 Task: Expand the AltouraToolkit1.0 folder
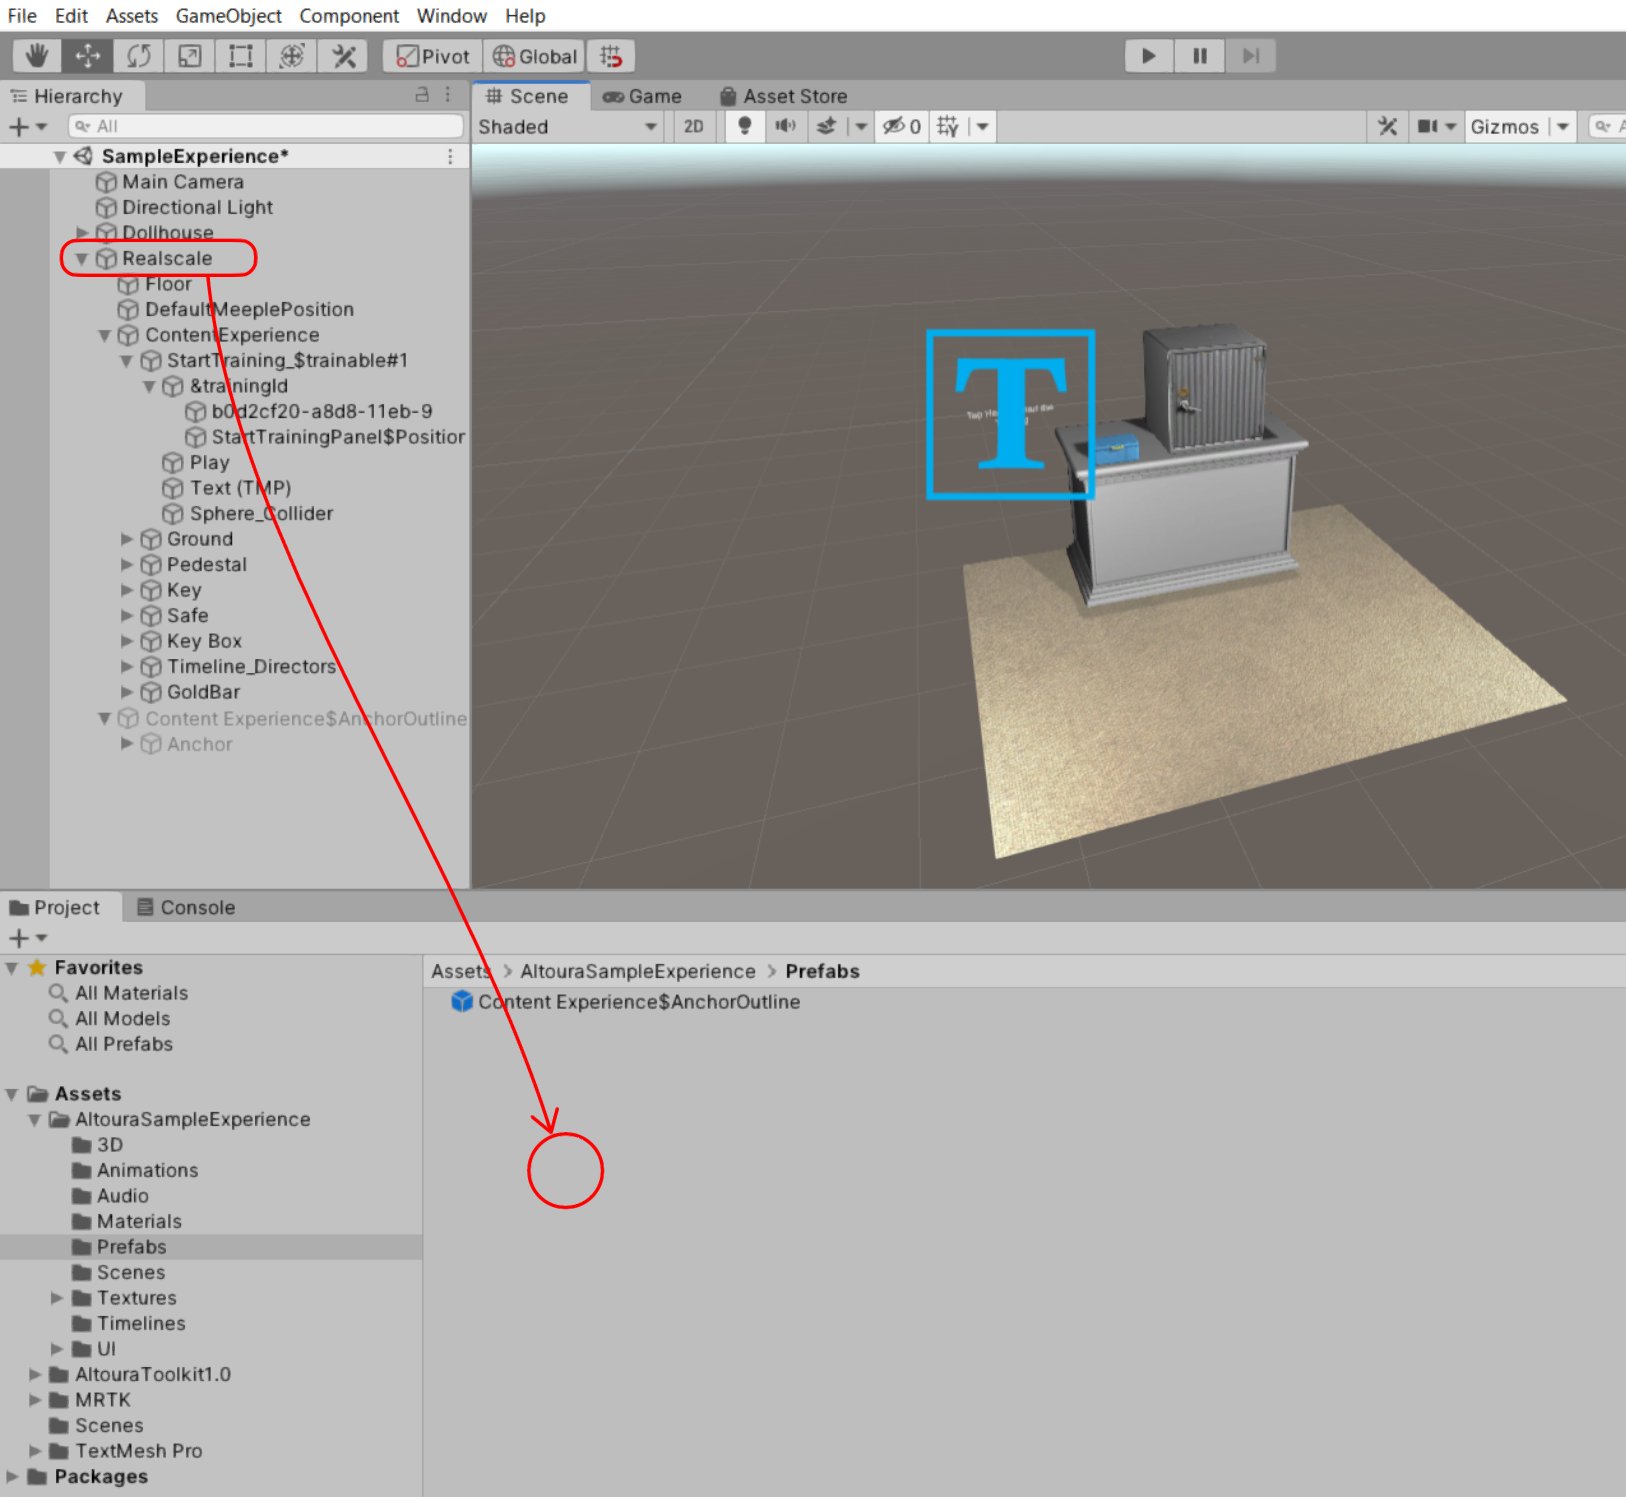34,1375
